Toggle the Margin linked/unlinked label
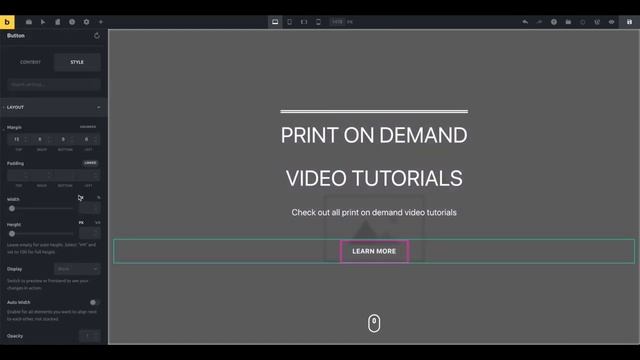640x360 pixels. click(88, 127)
